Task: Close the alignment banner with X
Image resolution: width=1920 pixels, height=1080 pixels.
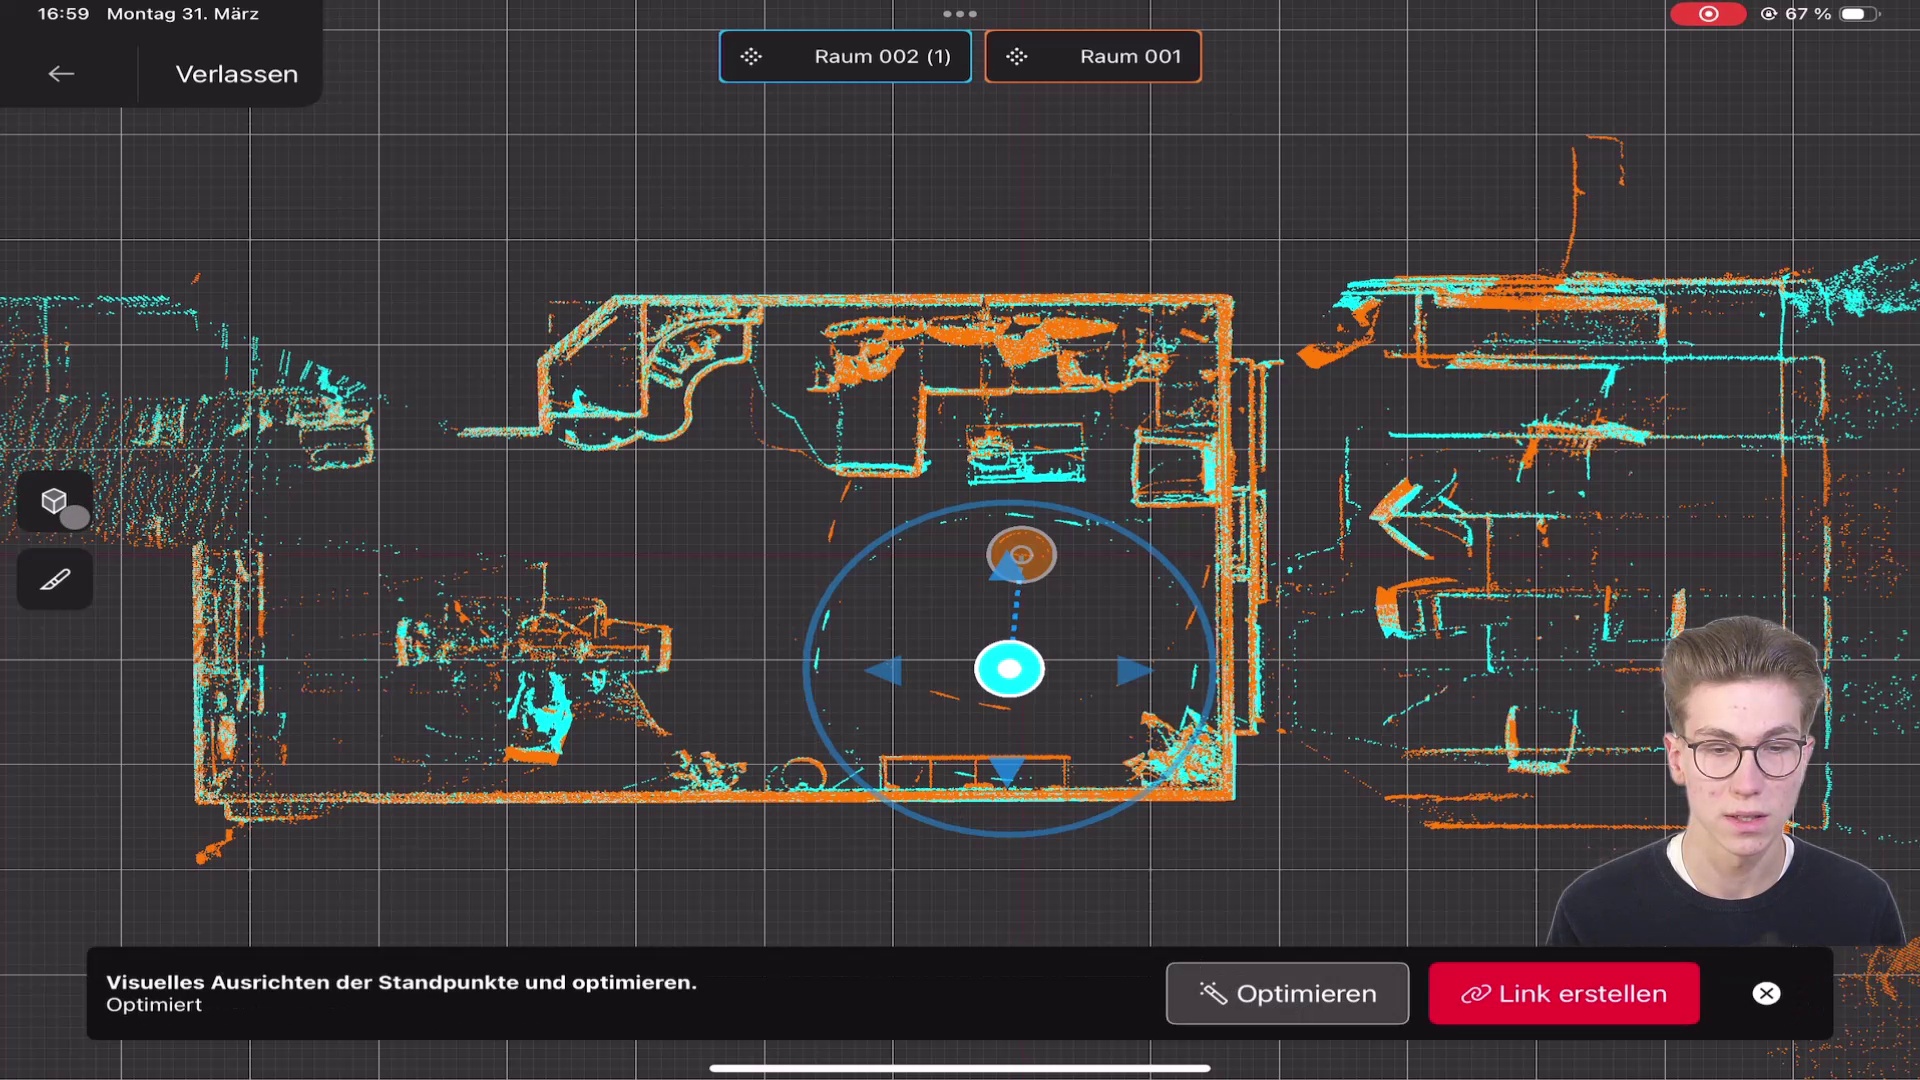Action: [x=1766, y=993]
